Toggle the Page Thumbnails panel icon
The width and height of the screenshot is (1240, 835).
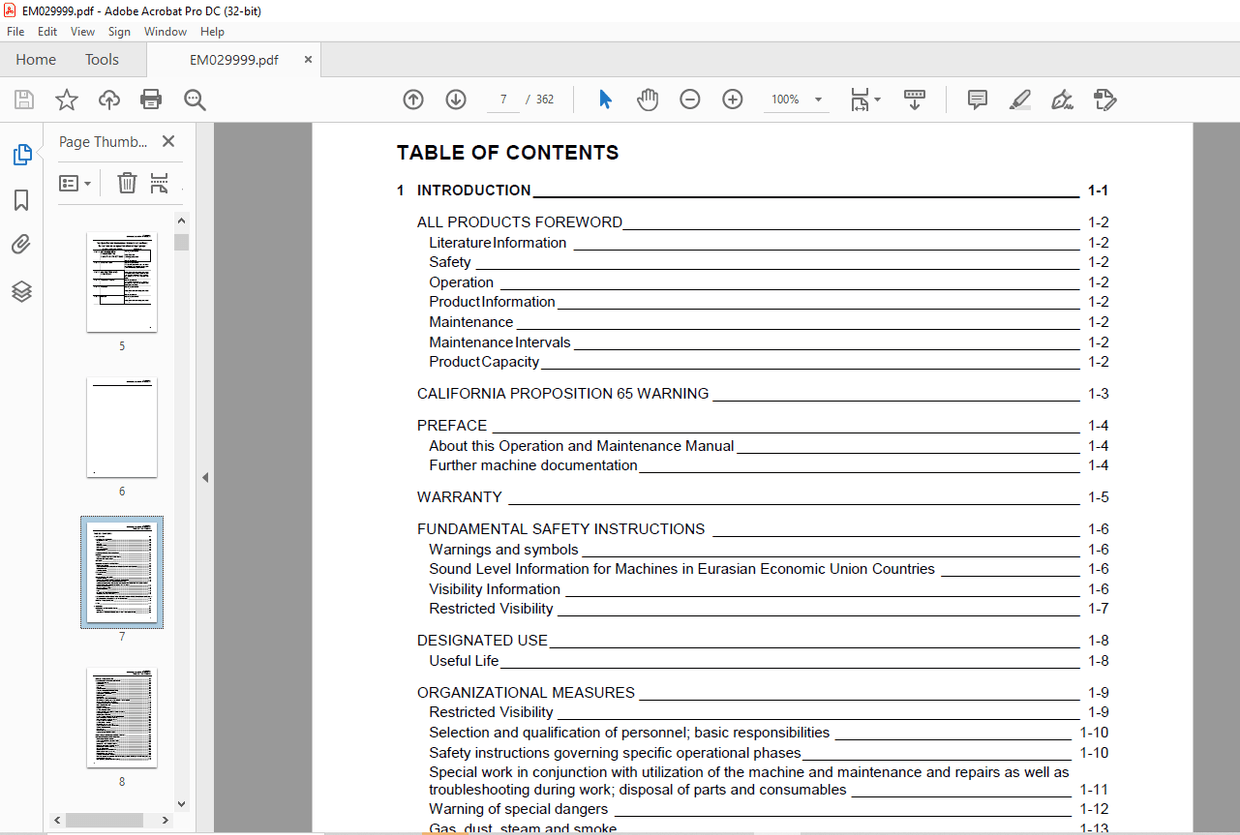click(21, 155)
